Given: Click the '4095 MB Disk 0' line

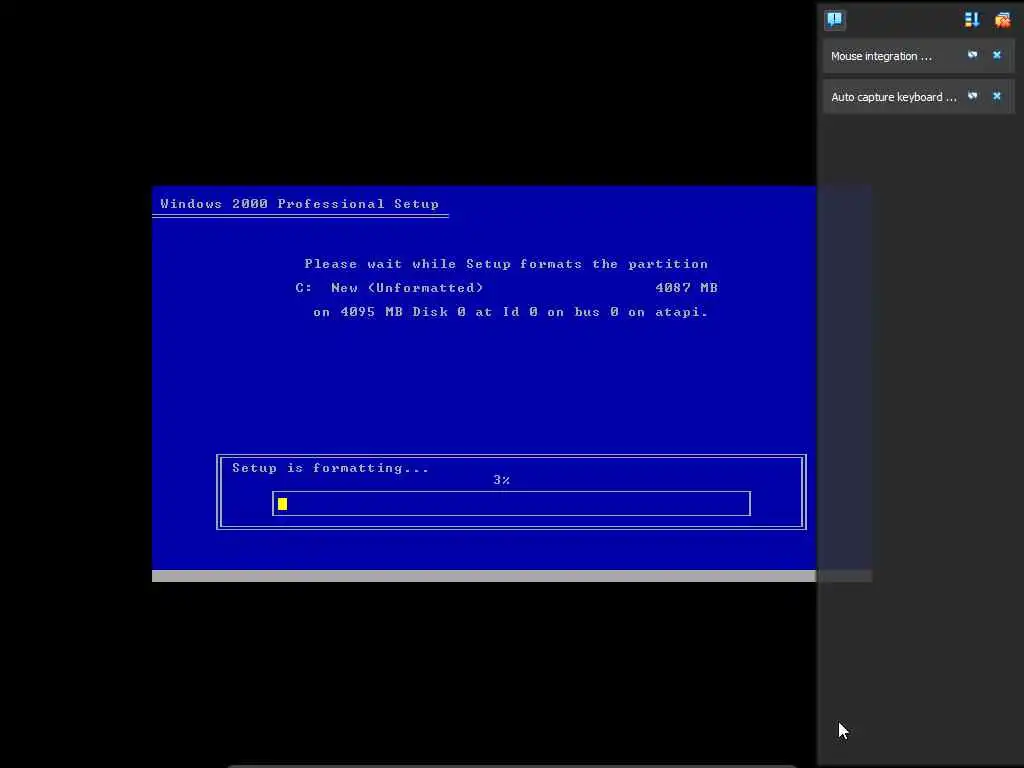Looking at the screenshot, I should 511,312.
